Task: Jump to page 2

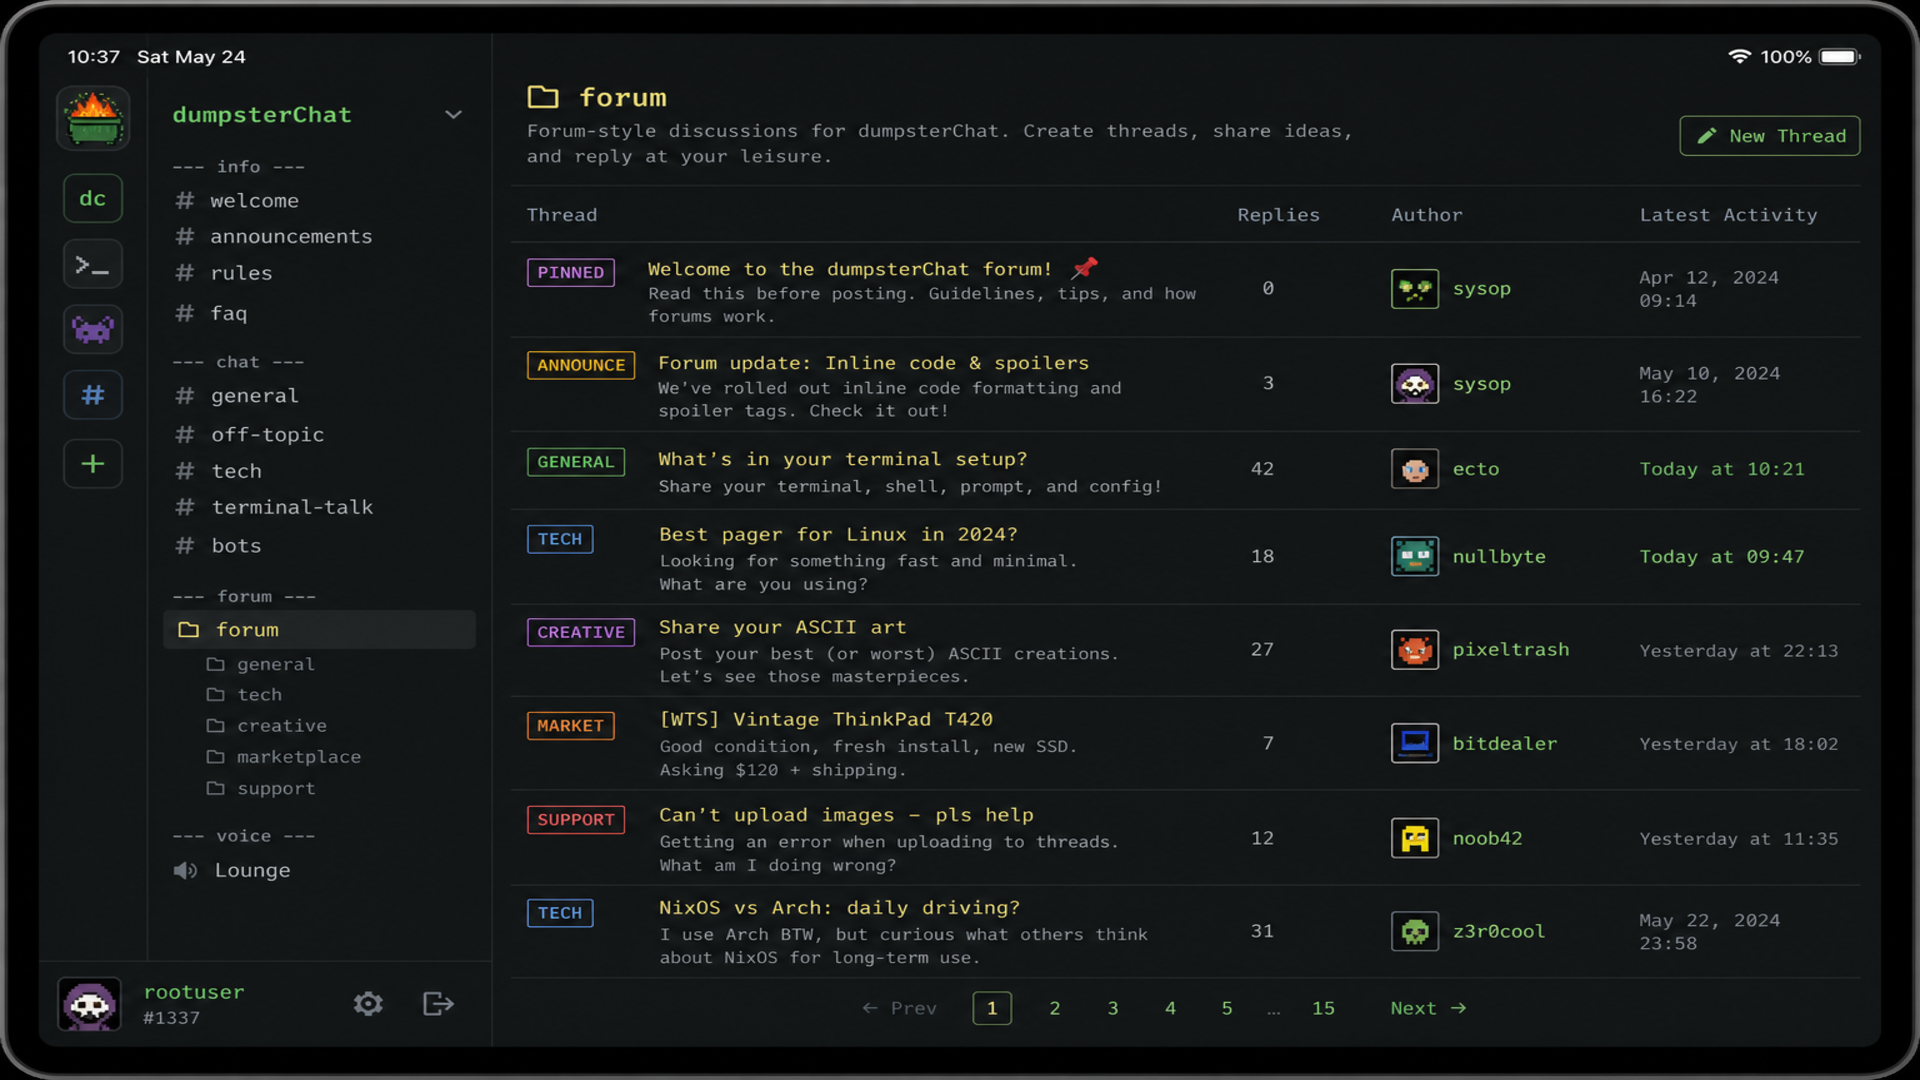Action: coord(1055,1008)
